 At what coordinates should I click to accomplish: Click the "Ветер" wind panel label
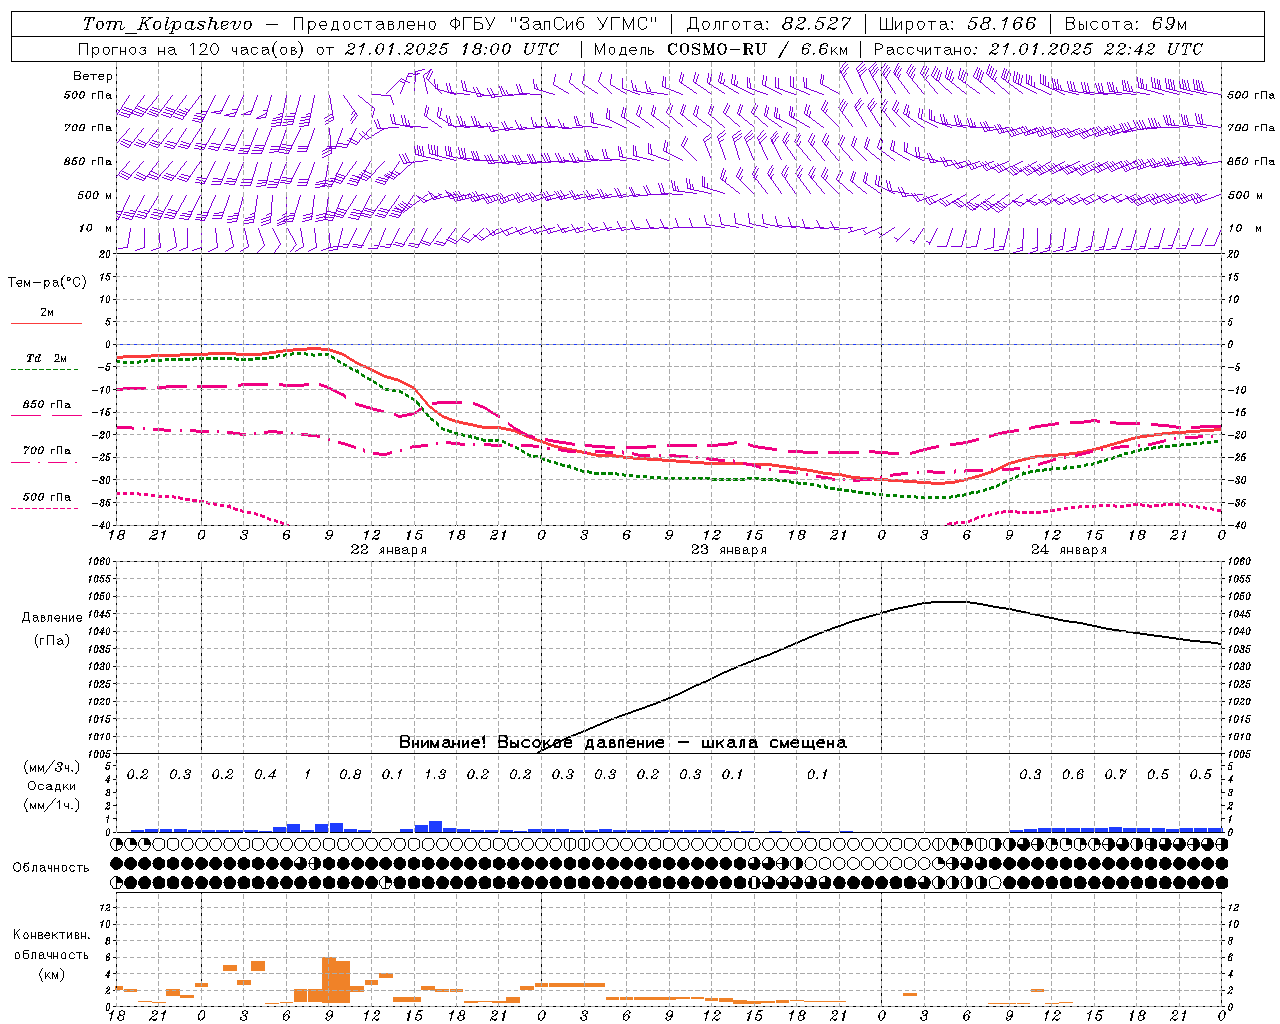(93, 76)
